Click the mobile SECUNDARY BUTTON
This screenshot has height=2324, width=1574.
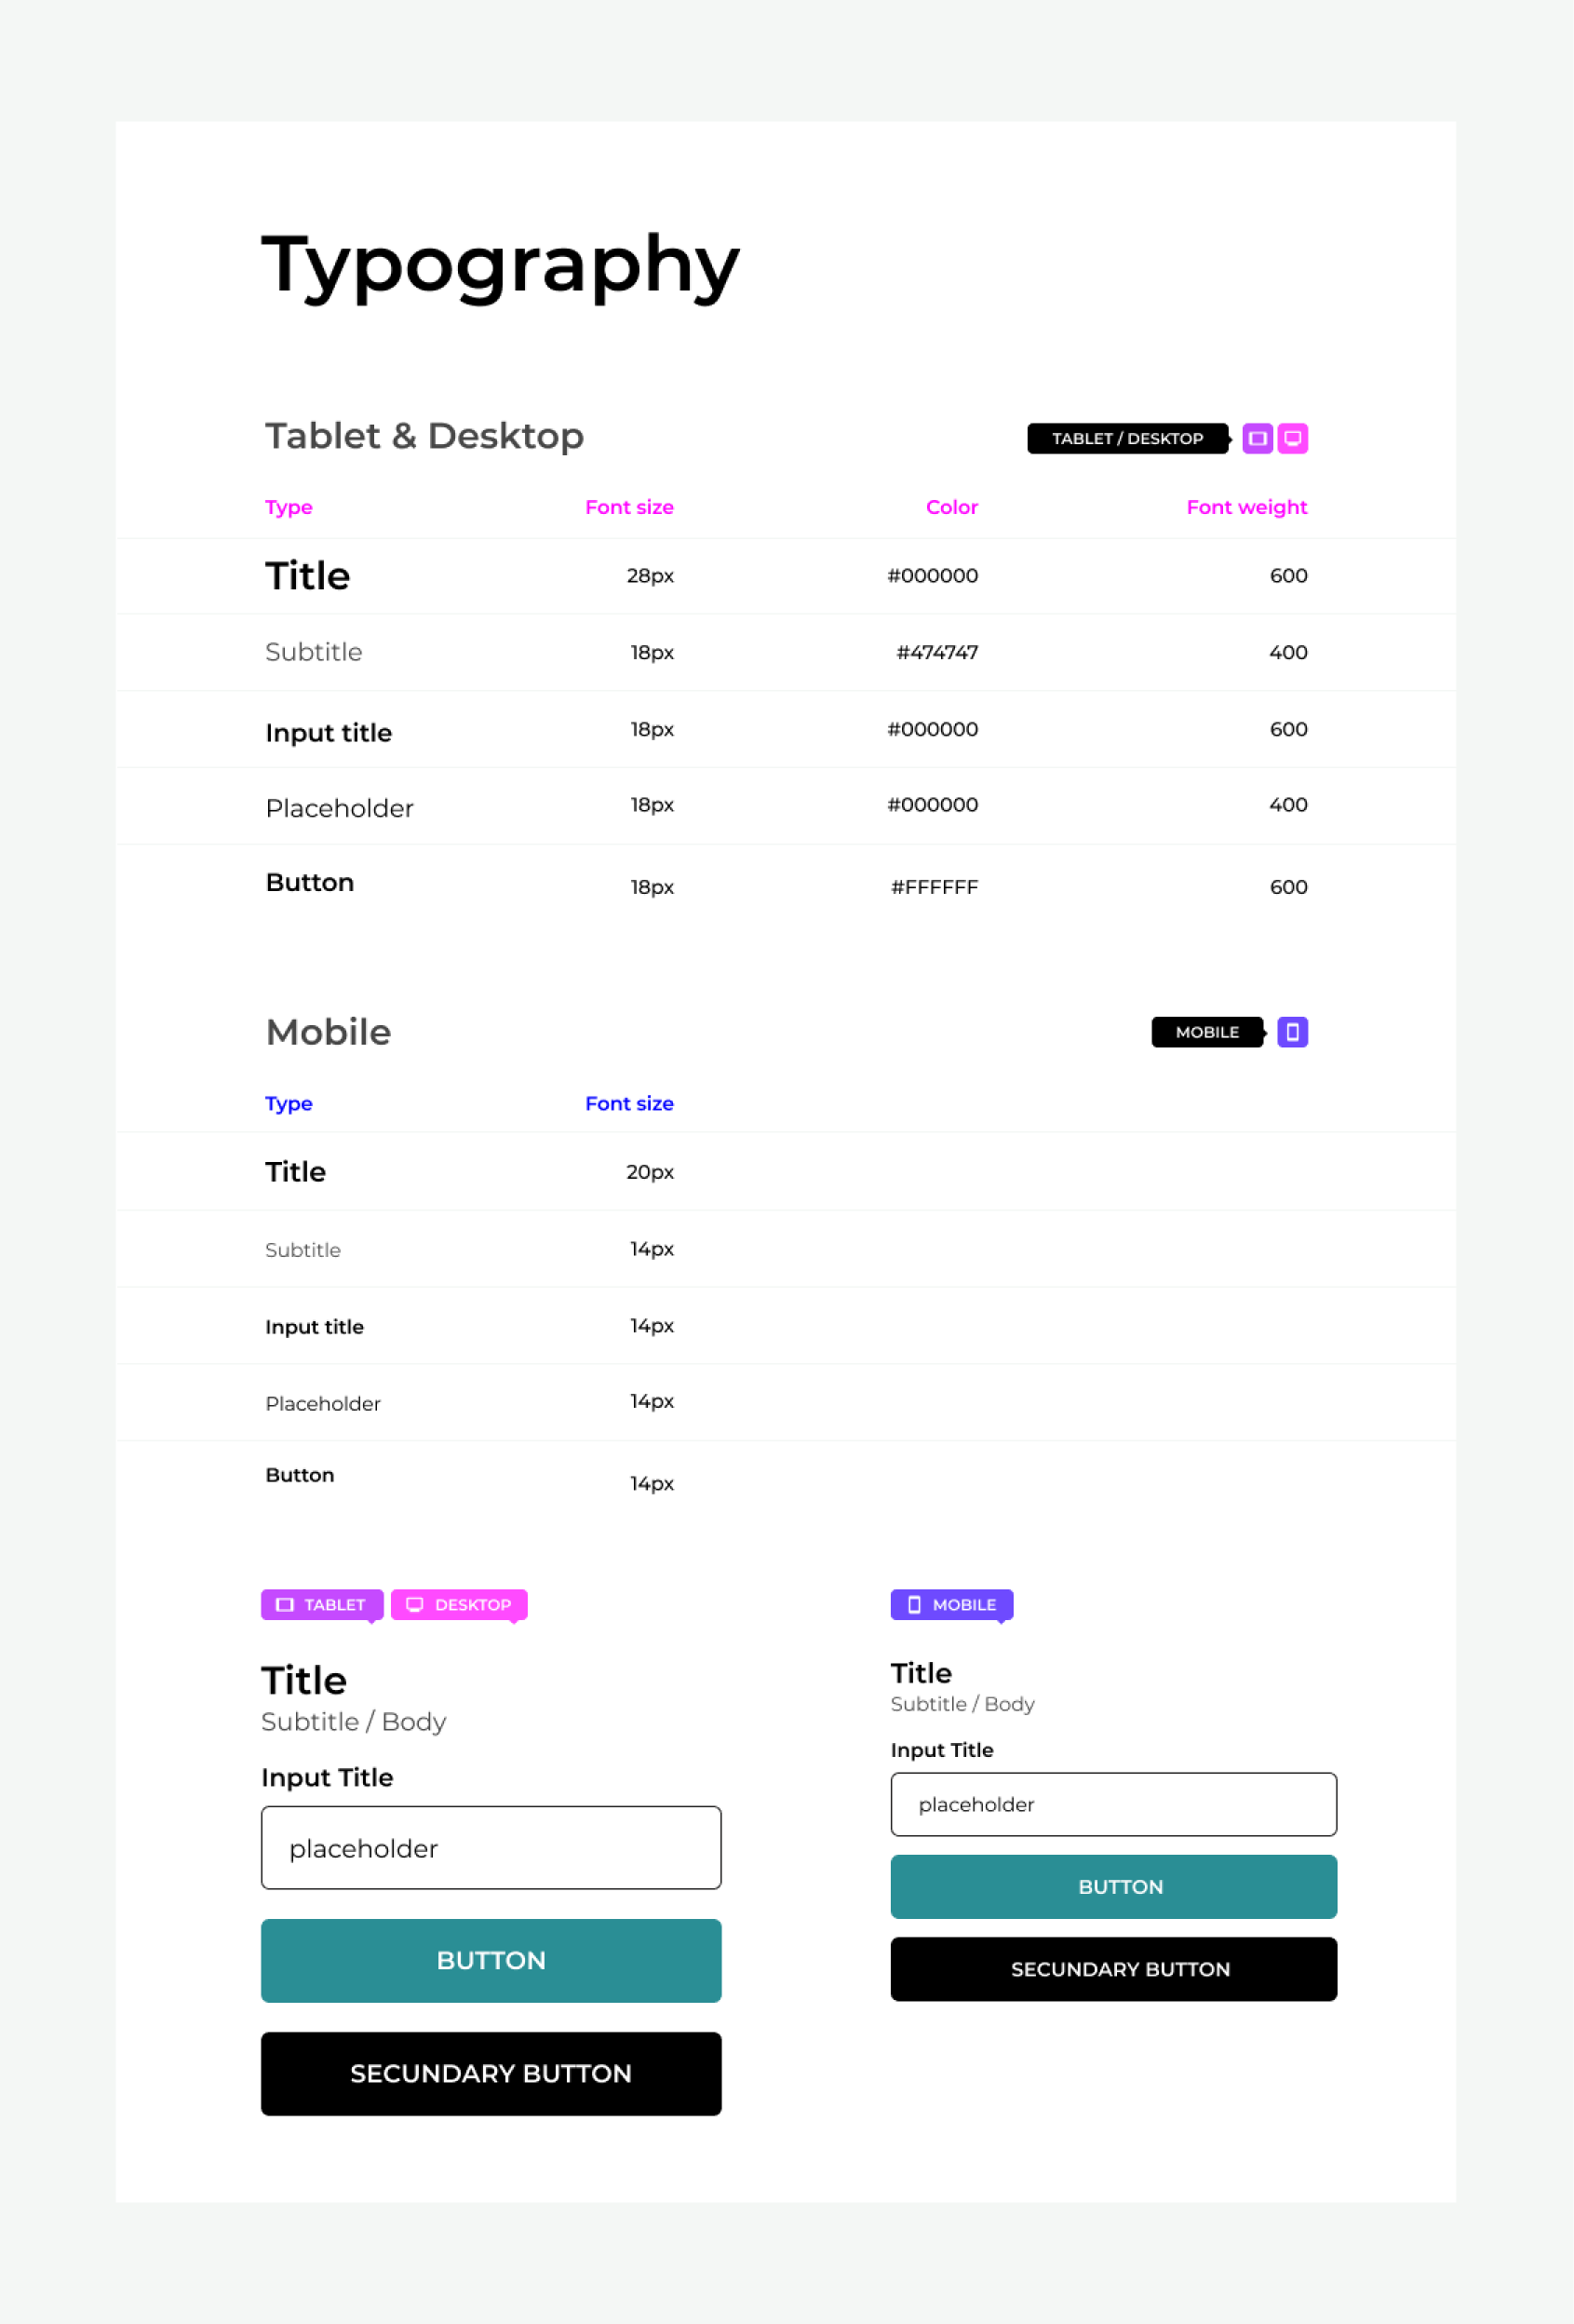1113,1969
